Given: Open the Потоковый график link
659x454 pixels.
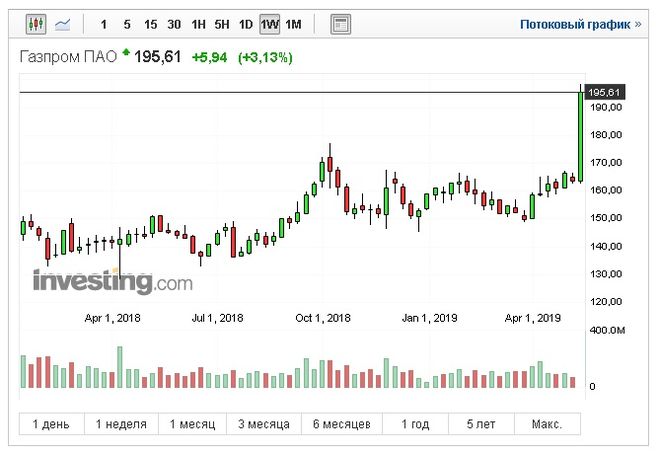Looking at the screenshot, I should tap(580, 24).
